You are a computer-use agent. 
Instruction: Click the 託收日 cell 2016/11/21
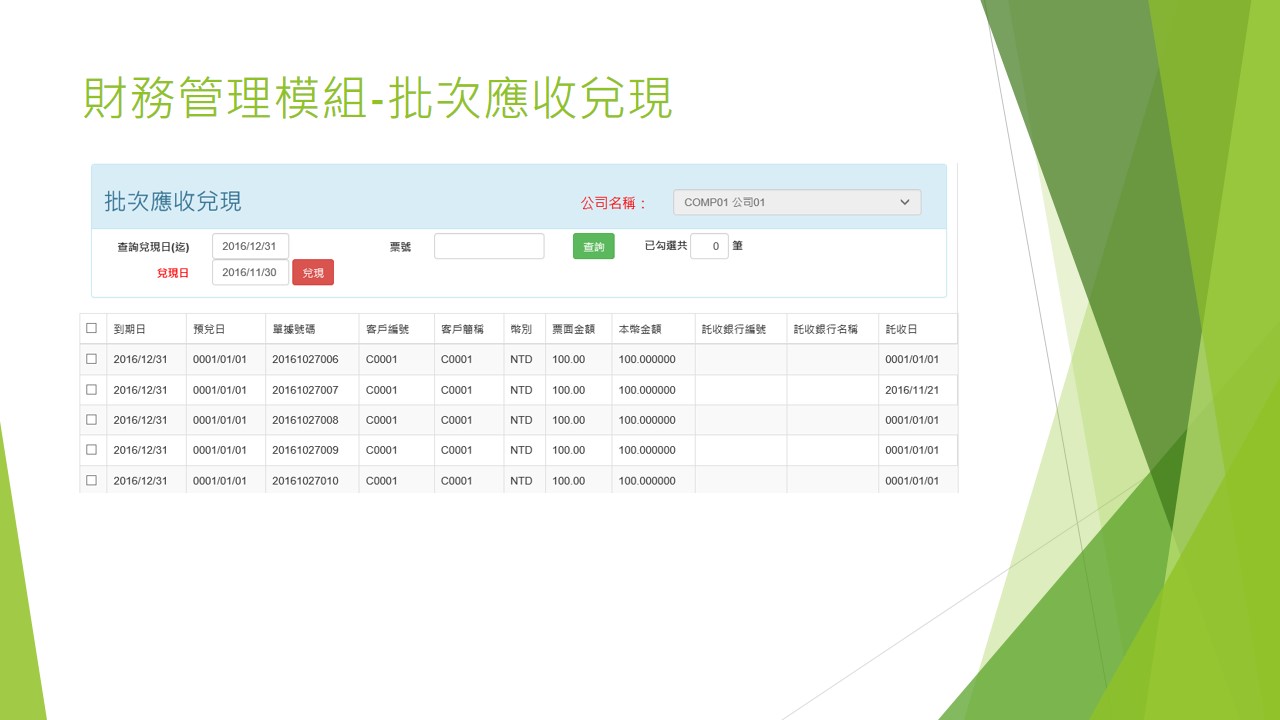[918, 390]
